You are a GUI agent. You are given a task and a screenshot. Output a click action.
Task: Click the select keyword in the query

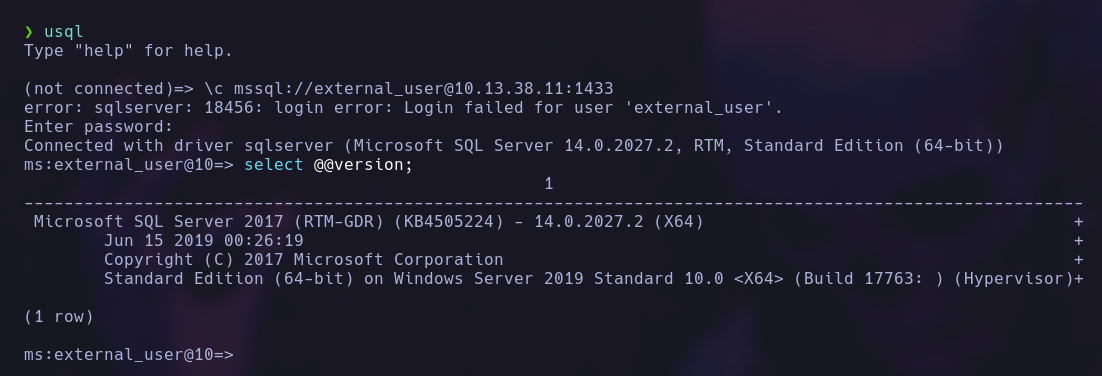pos(273,164)
